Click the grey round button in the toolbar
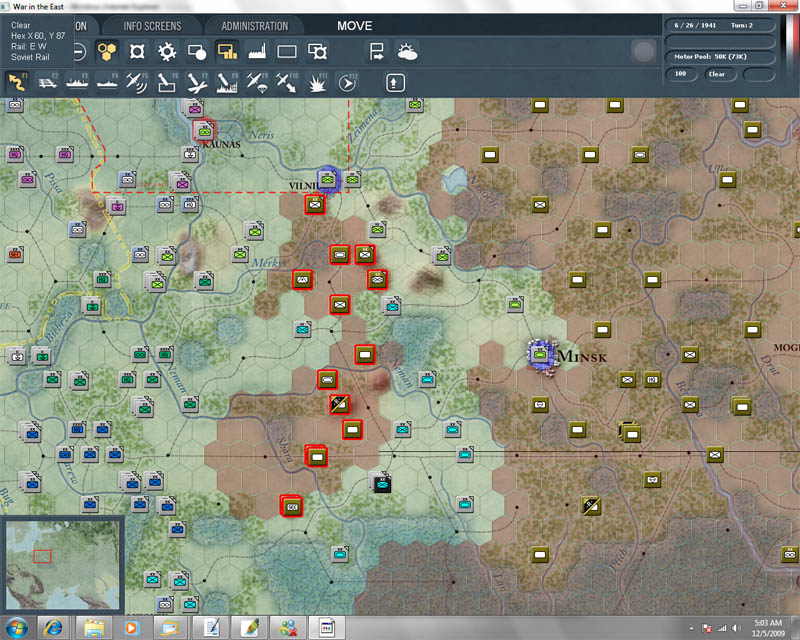The image size is (800, 640). [643, 52]
